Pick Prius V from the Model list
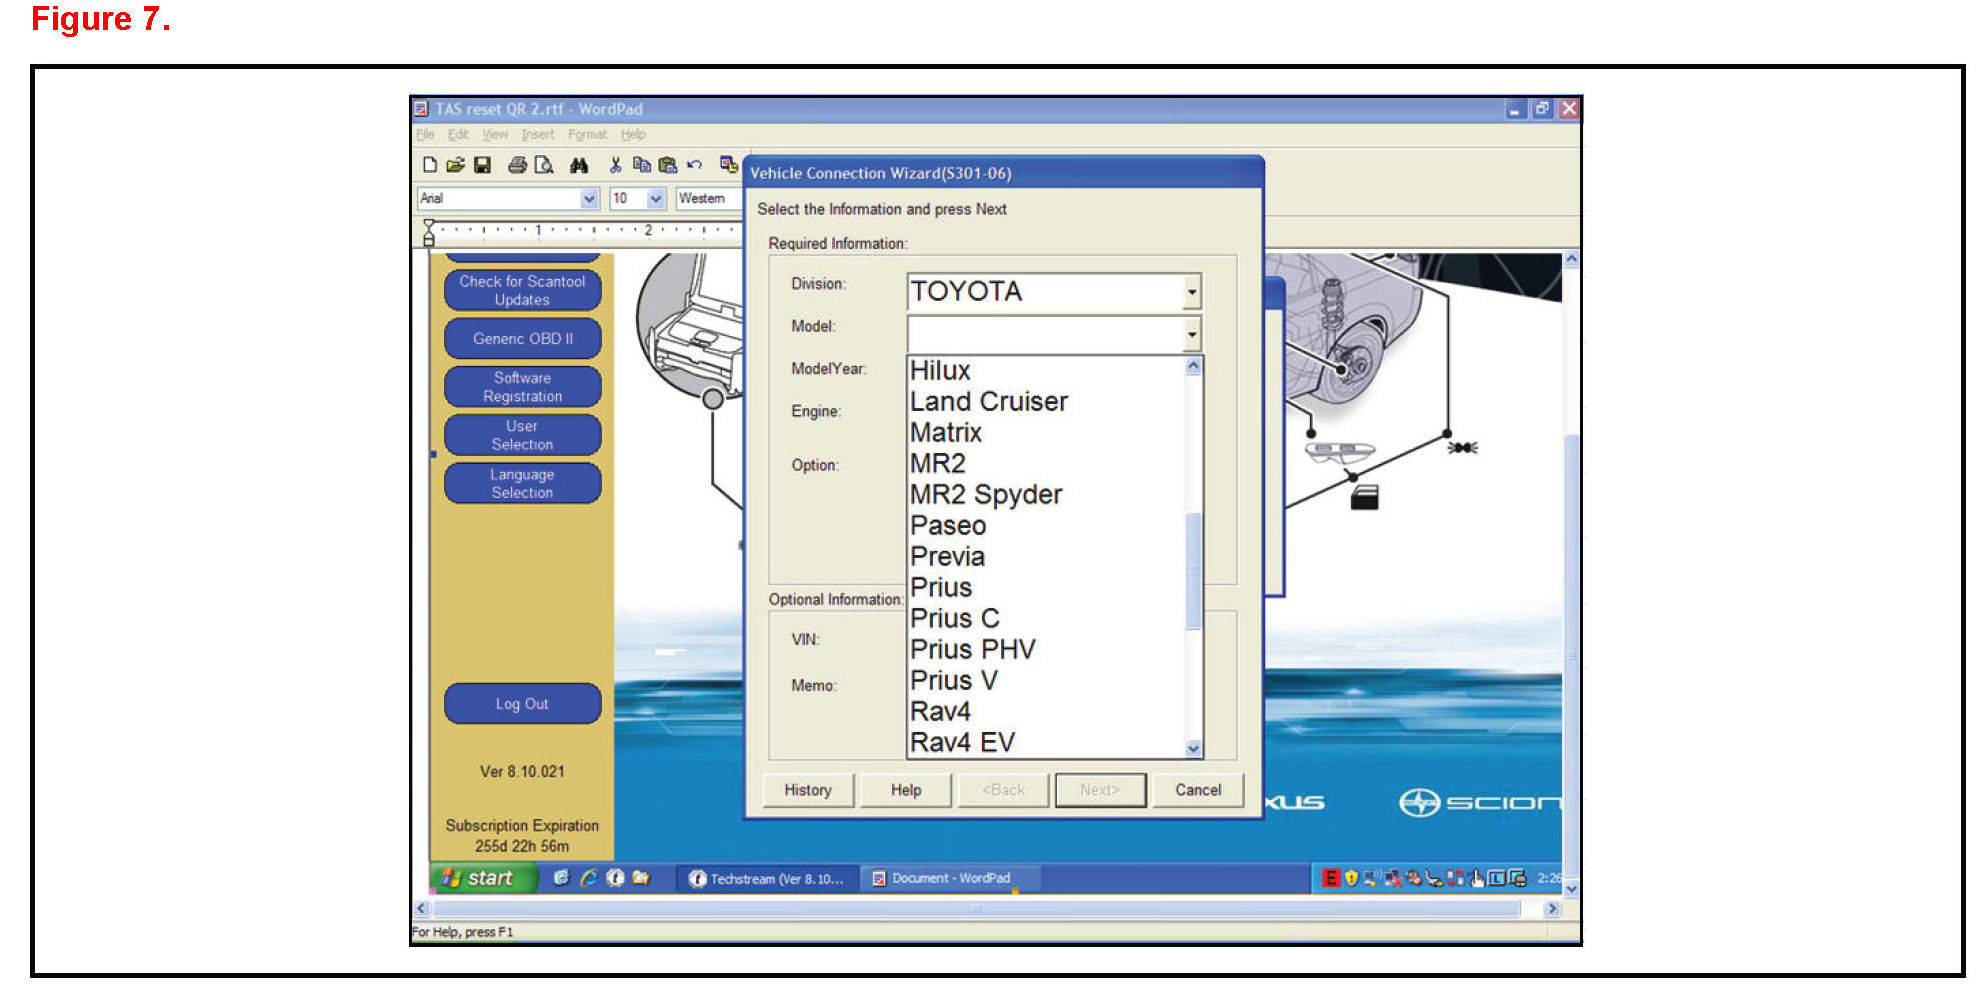 point(1045,681)
